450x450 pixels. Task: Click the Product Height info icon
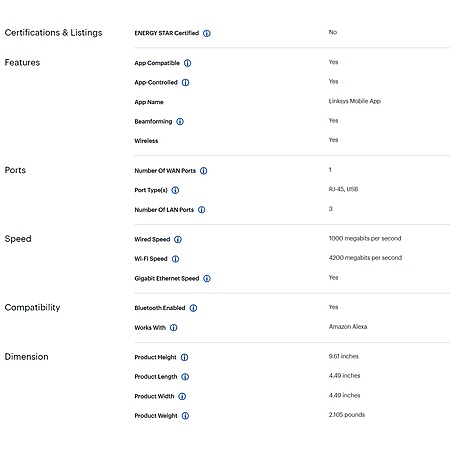(184, 357)
